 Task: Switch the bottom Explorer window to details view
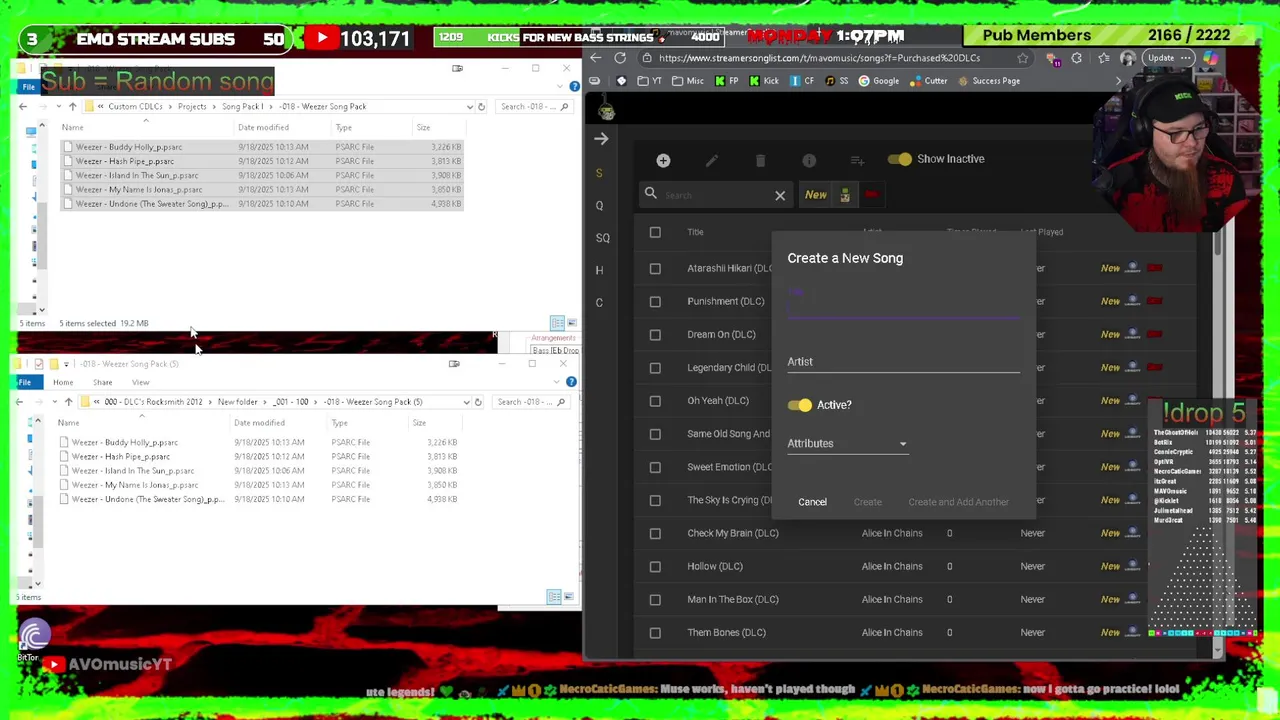coord(553,597)
